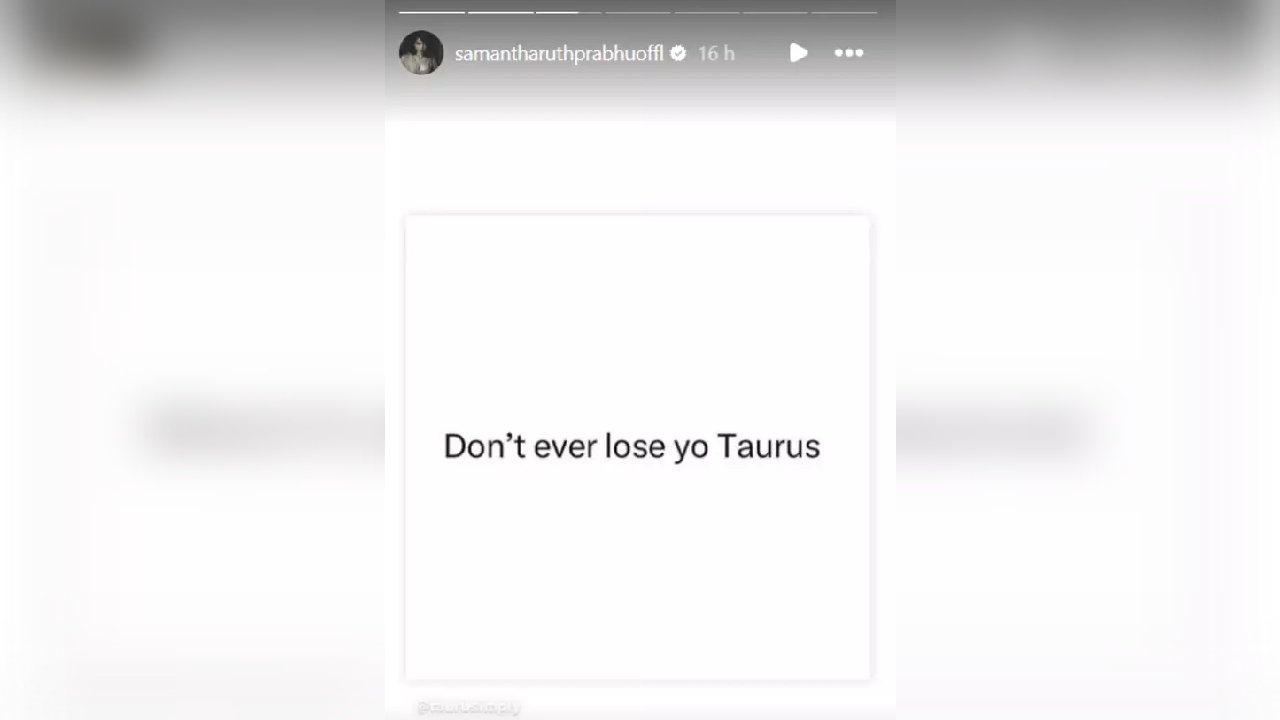Jump to the sixth story segment bar
The width and height of the screenshot is (1280, 720).
[x=775, y=12]
